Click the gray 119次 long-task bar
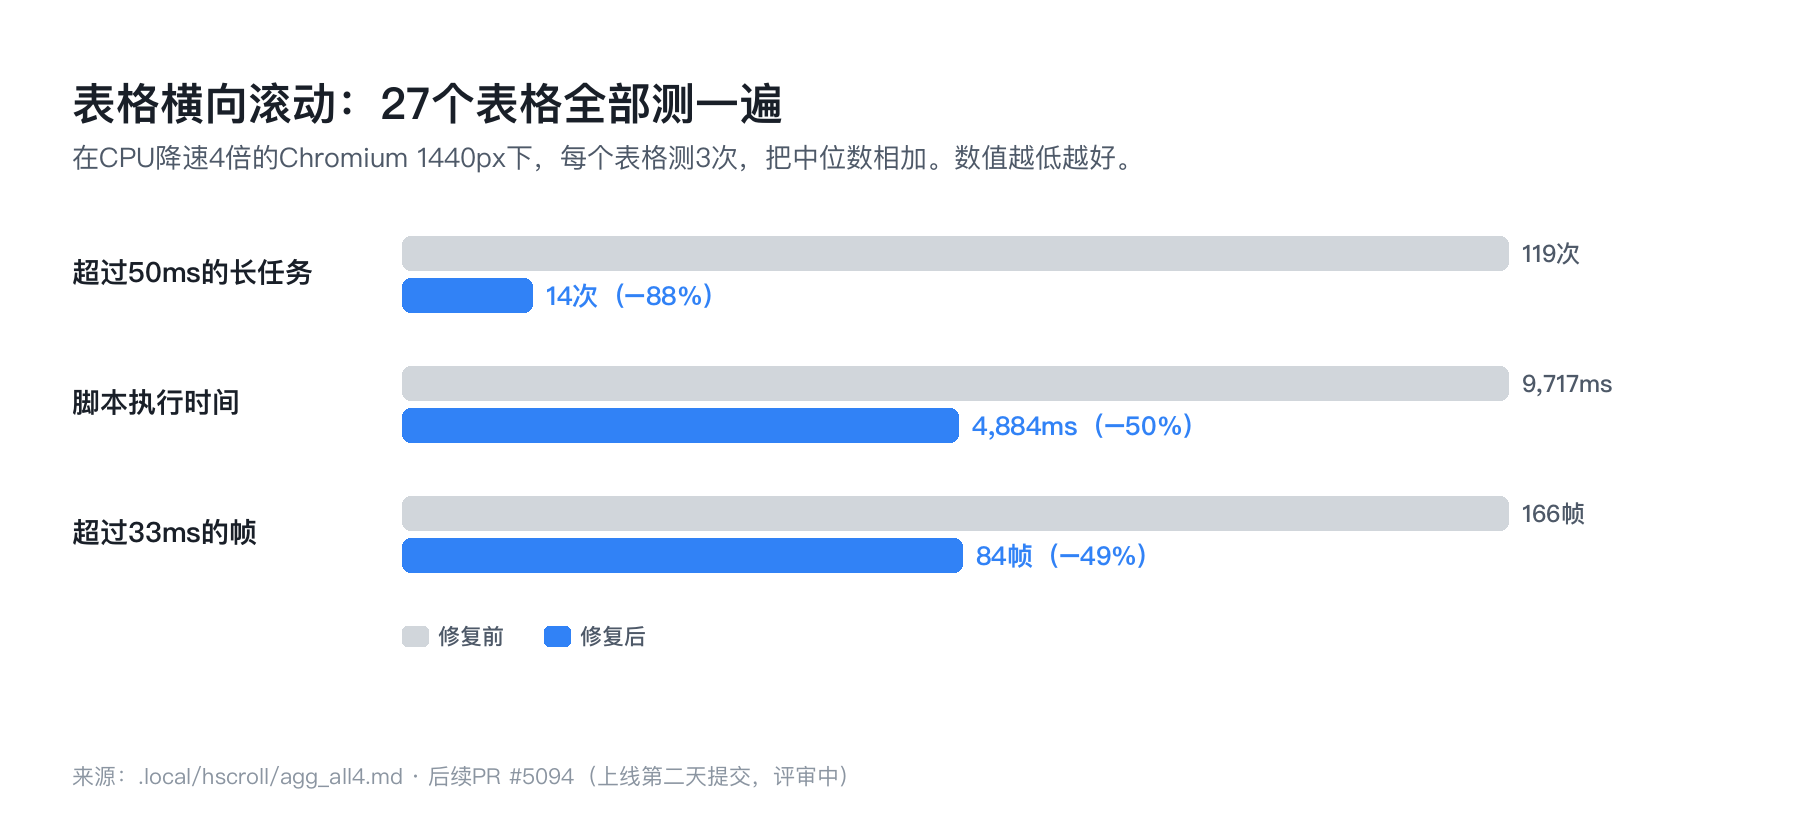 tap(955, 254)
